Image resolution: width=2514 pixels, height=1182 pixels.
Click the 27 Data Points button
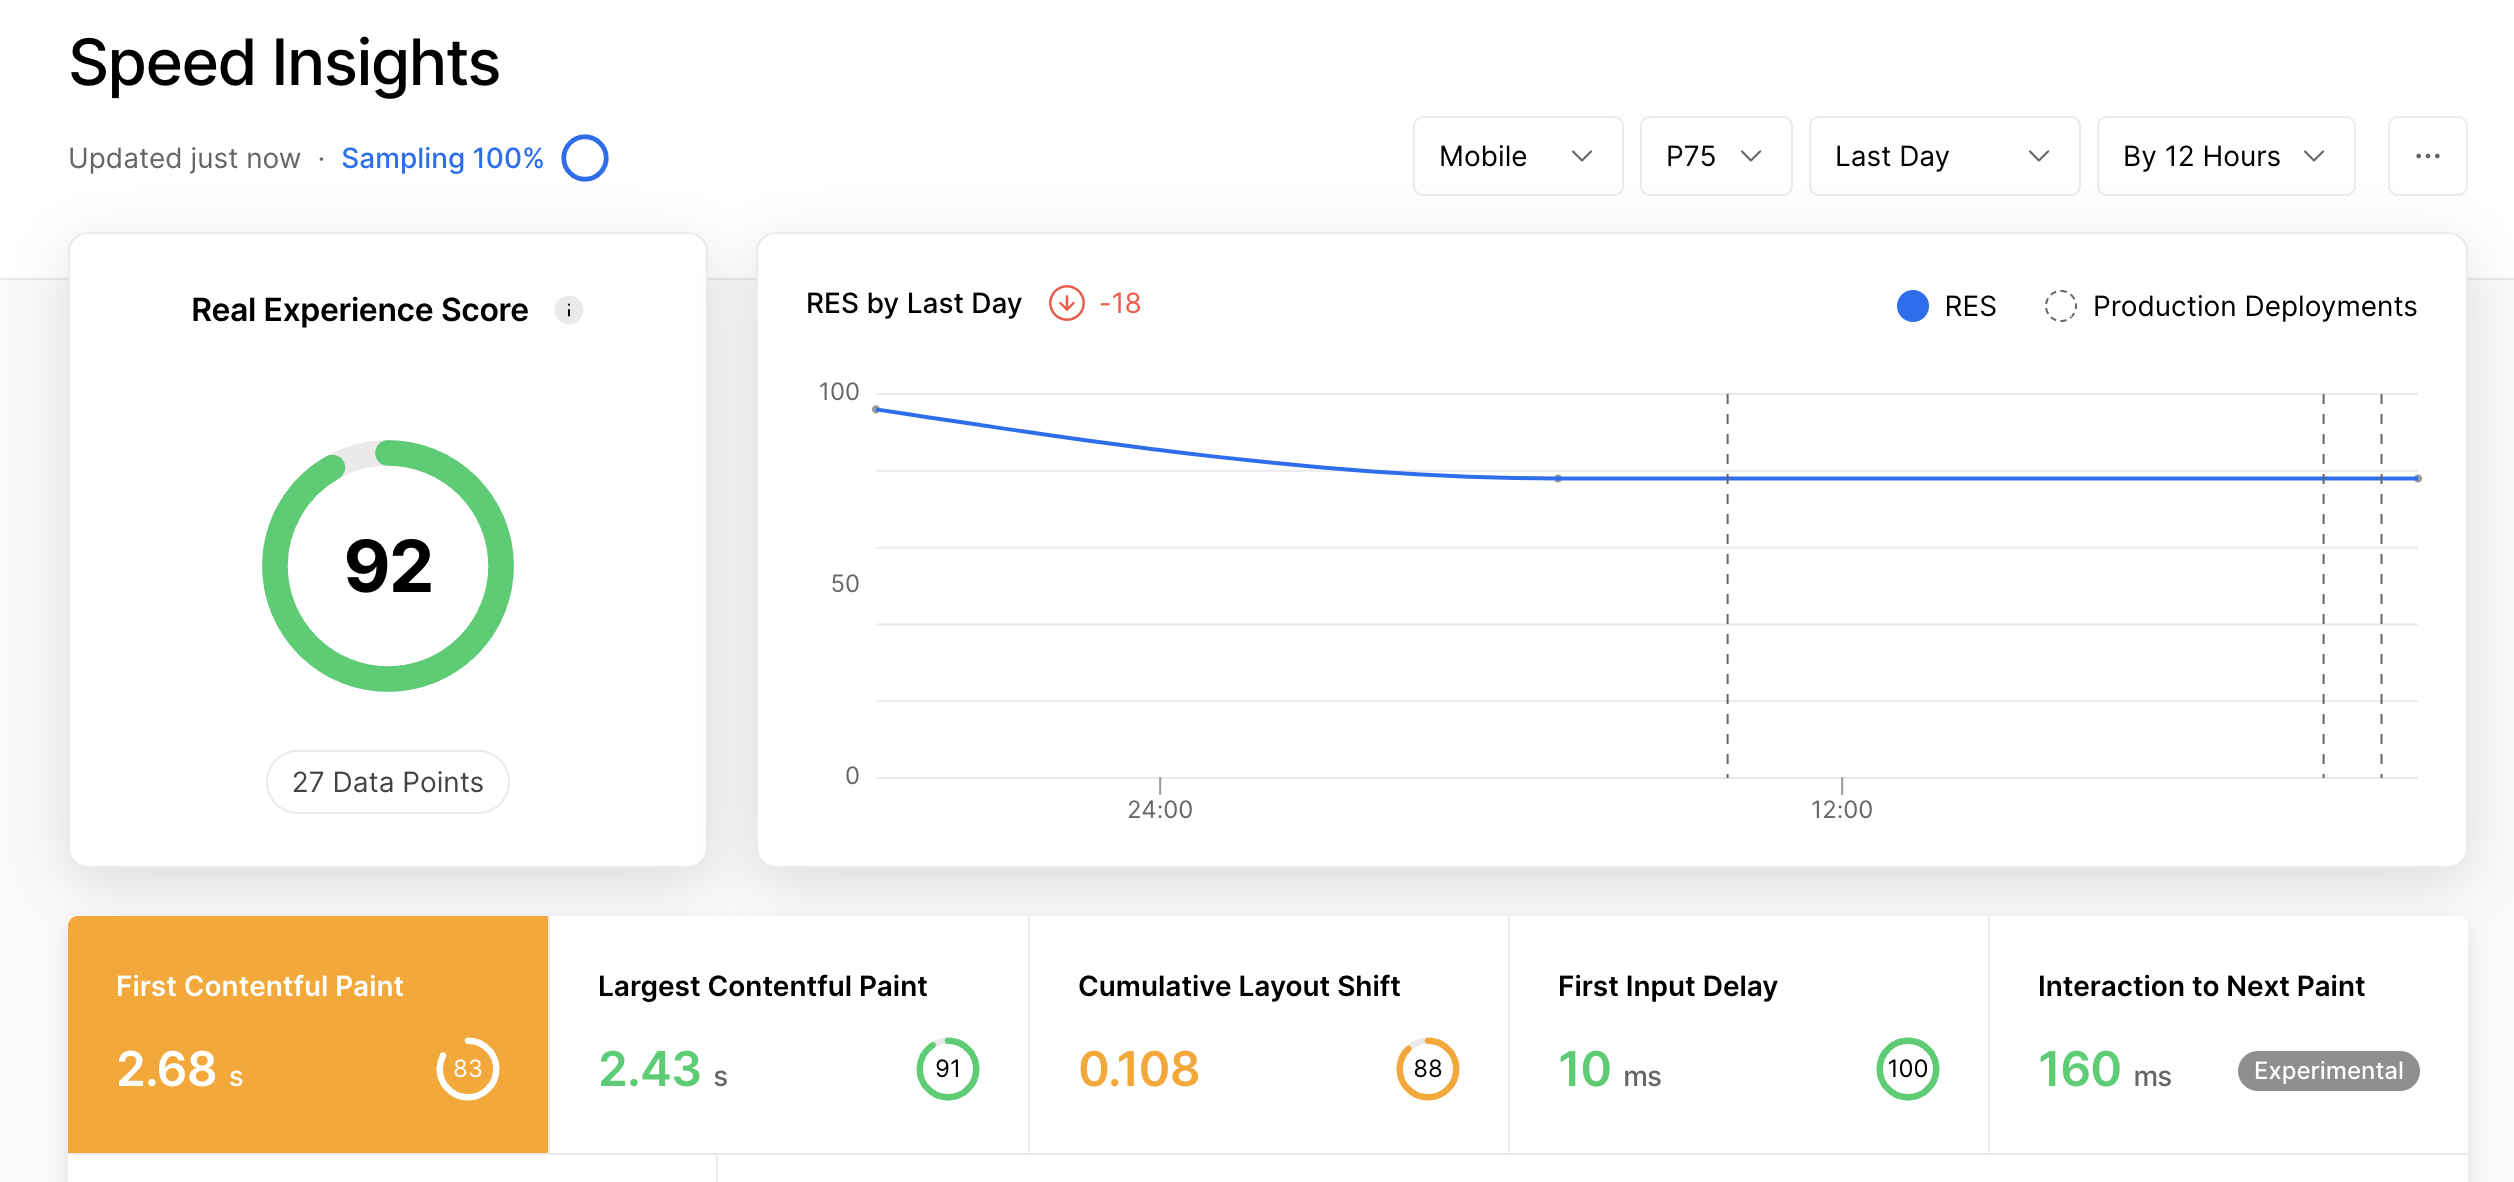387,781
